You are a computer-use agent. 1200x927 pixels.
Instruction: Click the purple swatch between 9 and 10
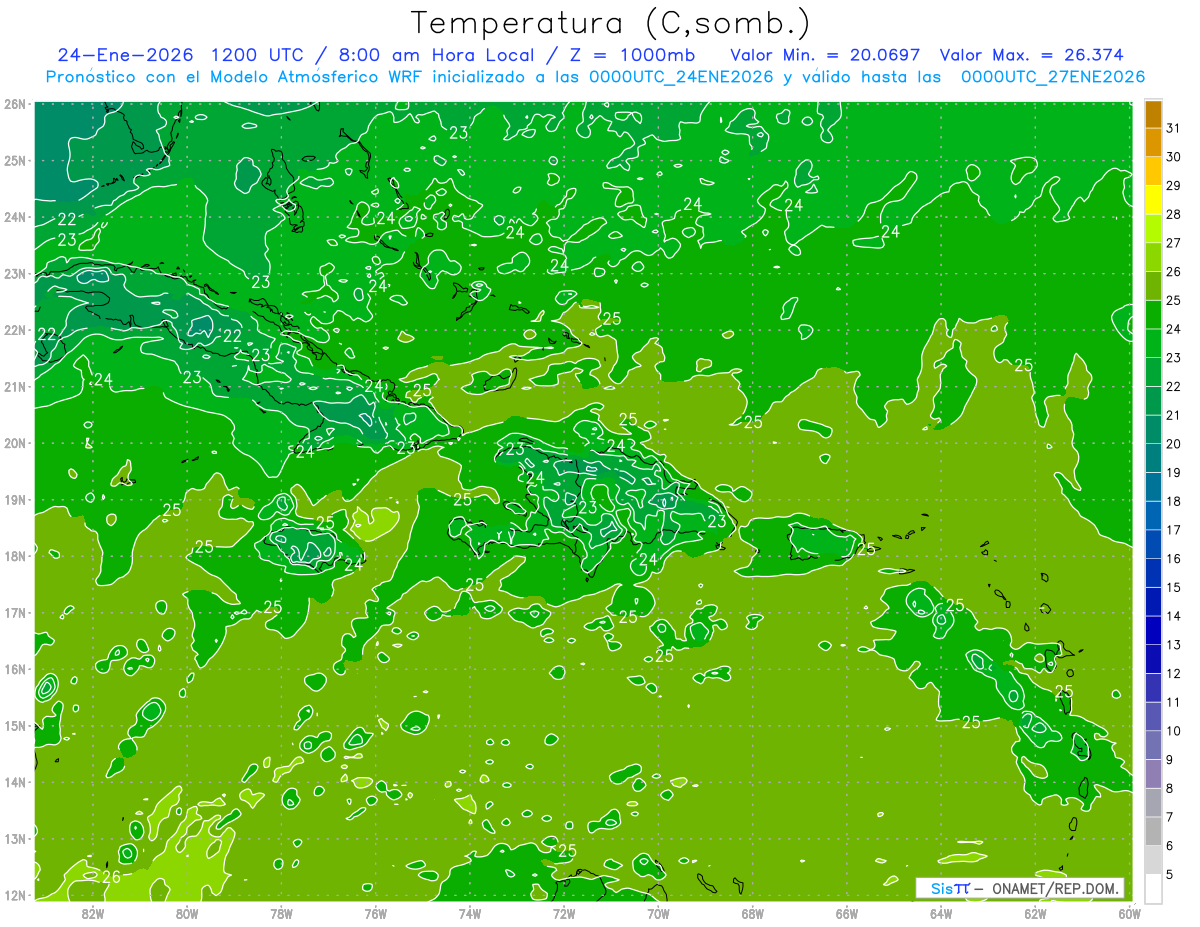(1153, 744)
